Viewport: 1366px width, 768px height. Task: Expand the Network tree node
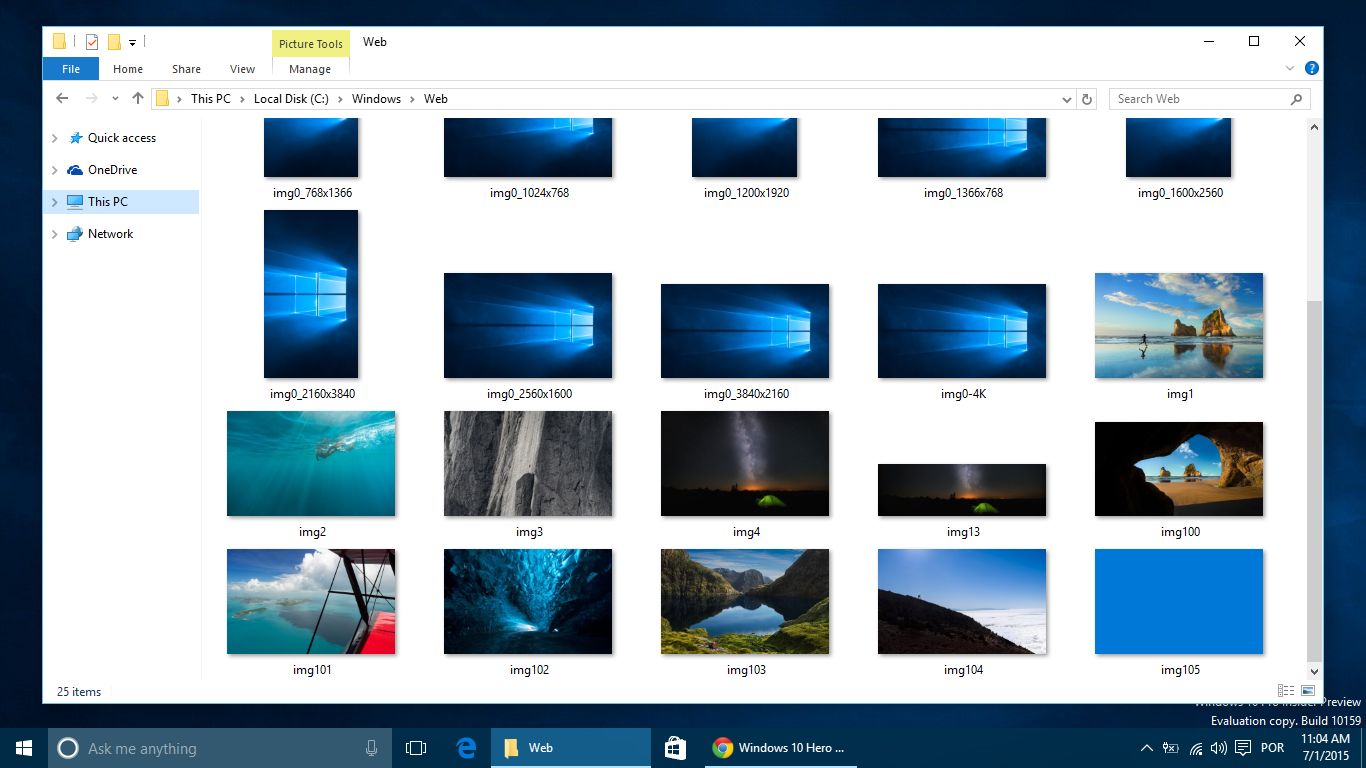pos(54,234)
